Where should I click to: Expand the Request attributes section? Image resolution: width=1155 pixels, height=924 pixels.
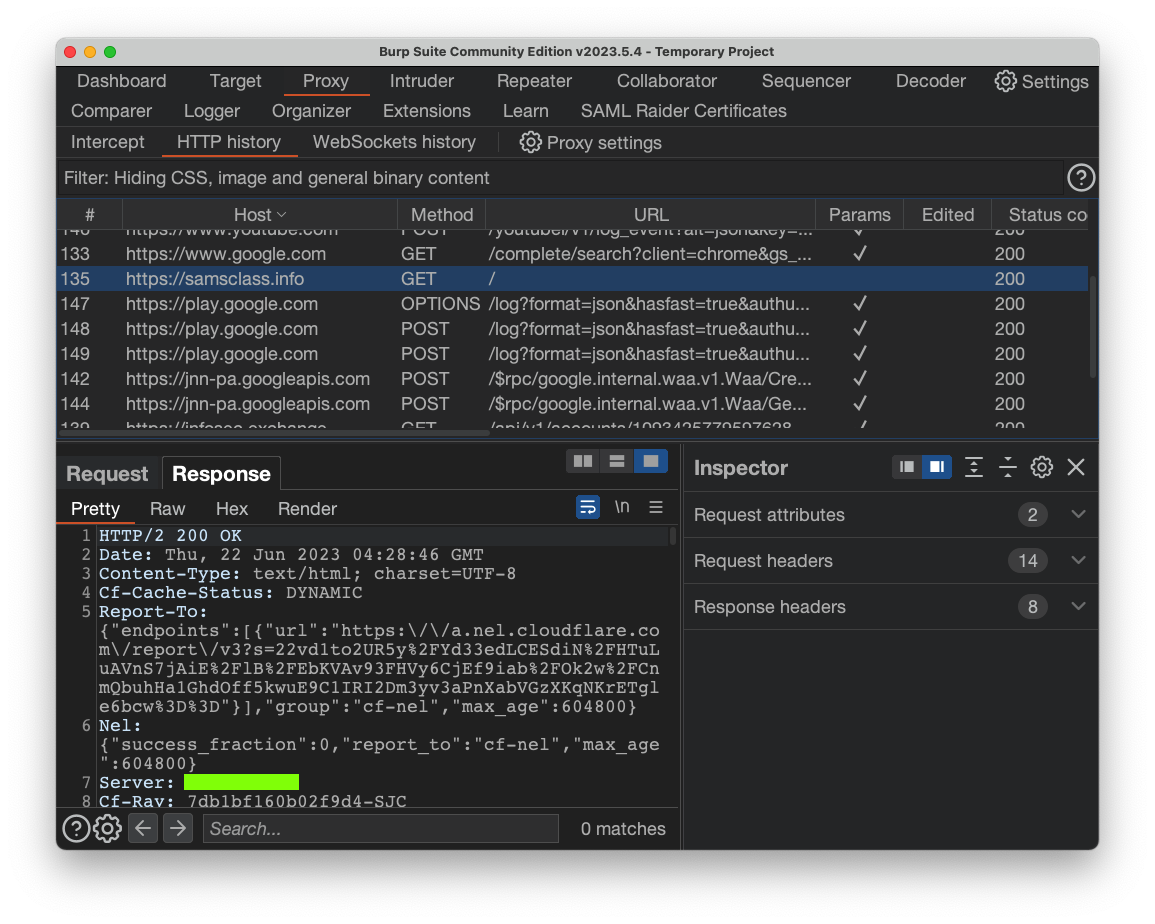click(1077, 515)
